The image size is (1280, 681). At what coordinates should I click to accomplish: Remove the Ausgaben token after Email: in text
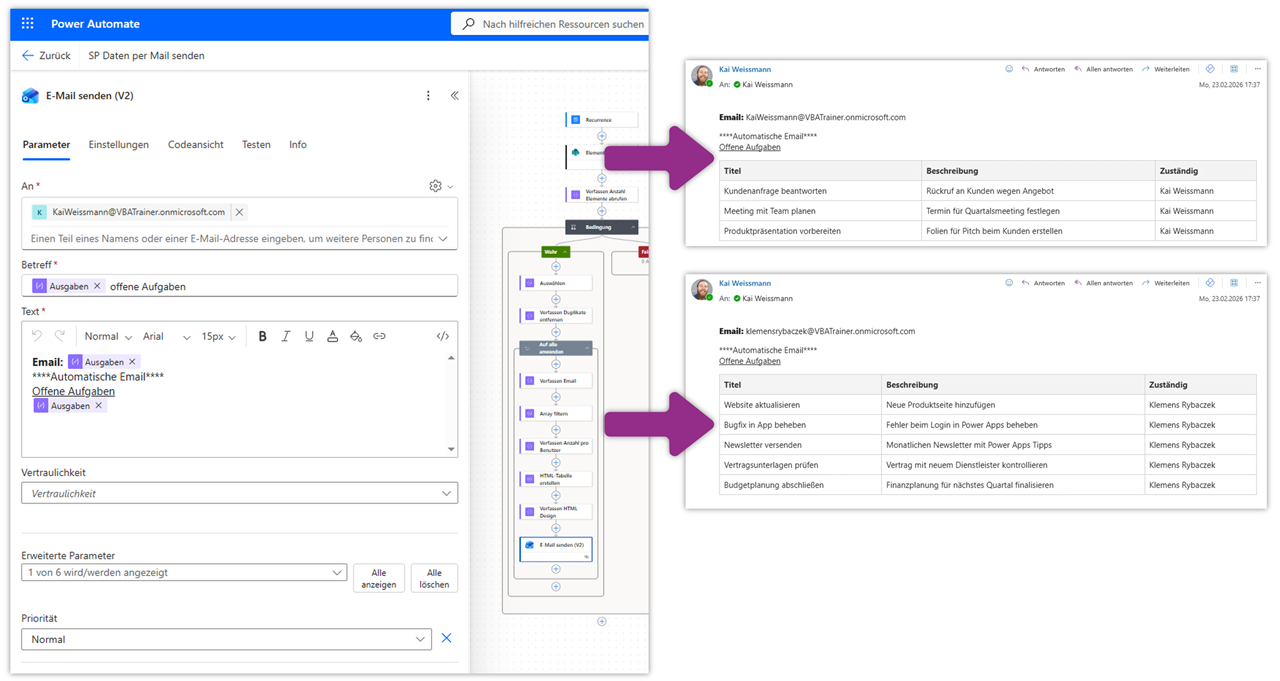pos(133,362)
